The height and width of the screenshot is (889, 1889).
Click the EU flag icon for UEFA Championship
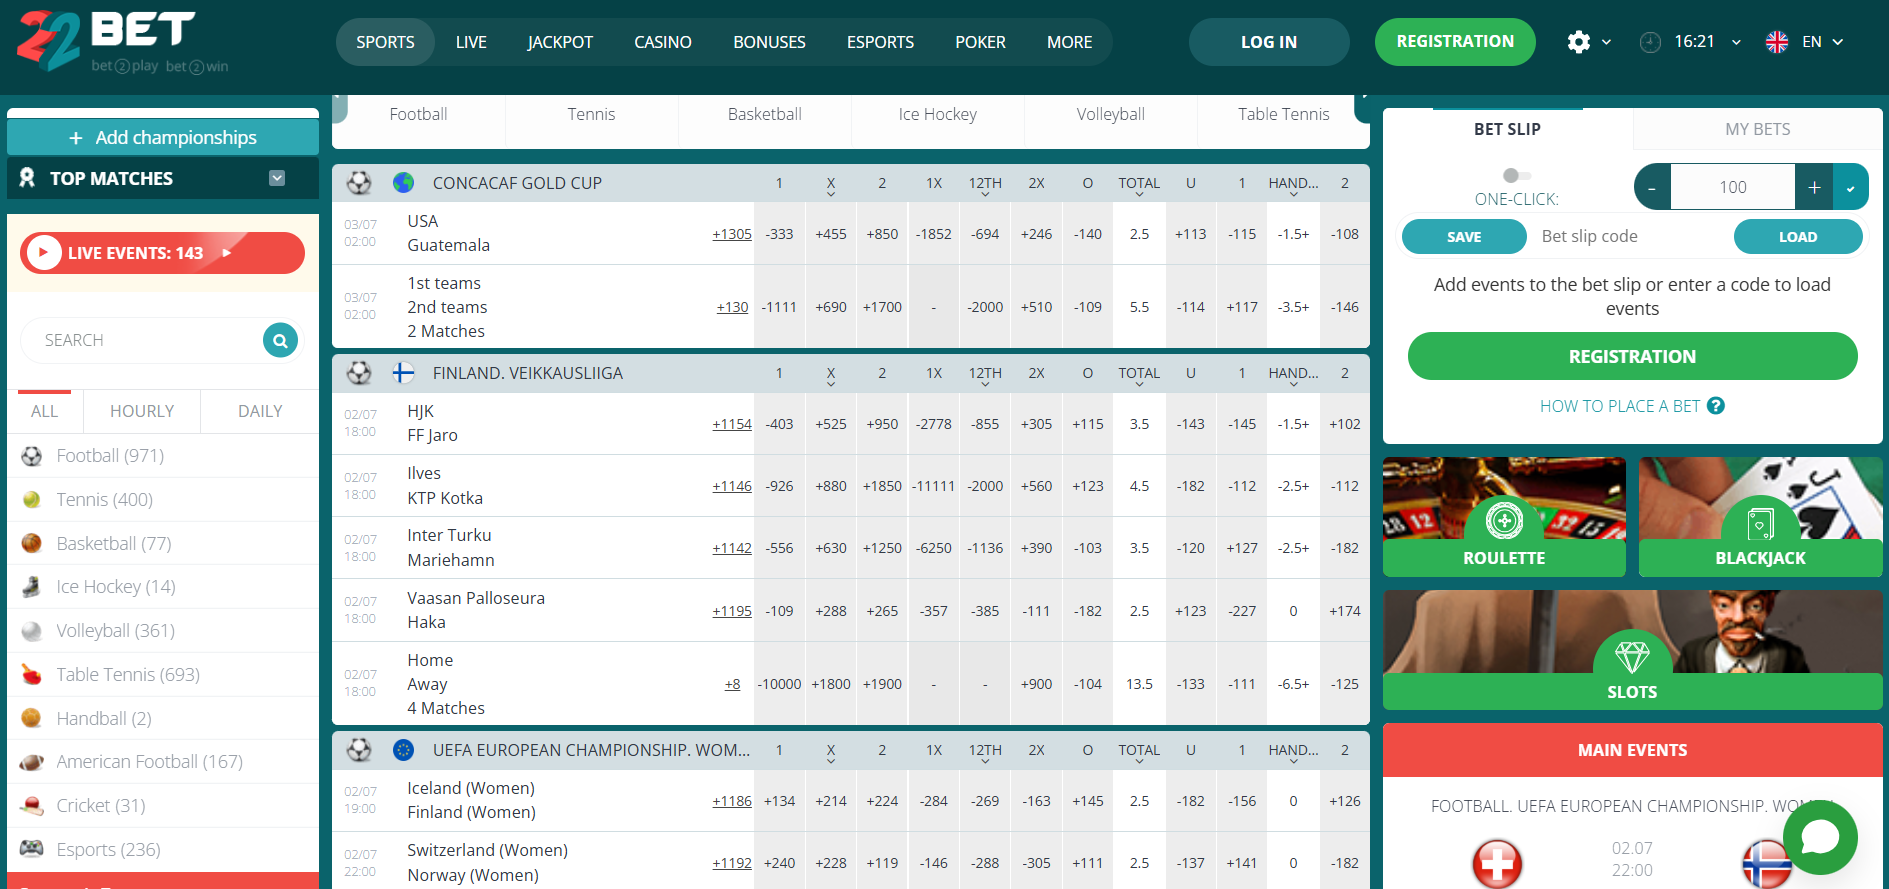point(403,750)
